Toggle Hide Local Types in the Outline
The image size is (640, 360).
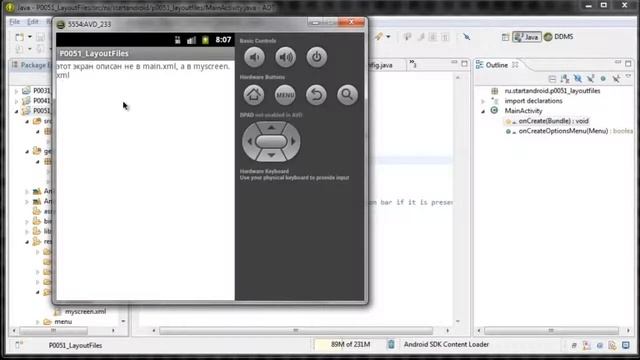point(616,78)
